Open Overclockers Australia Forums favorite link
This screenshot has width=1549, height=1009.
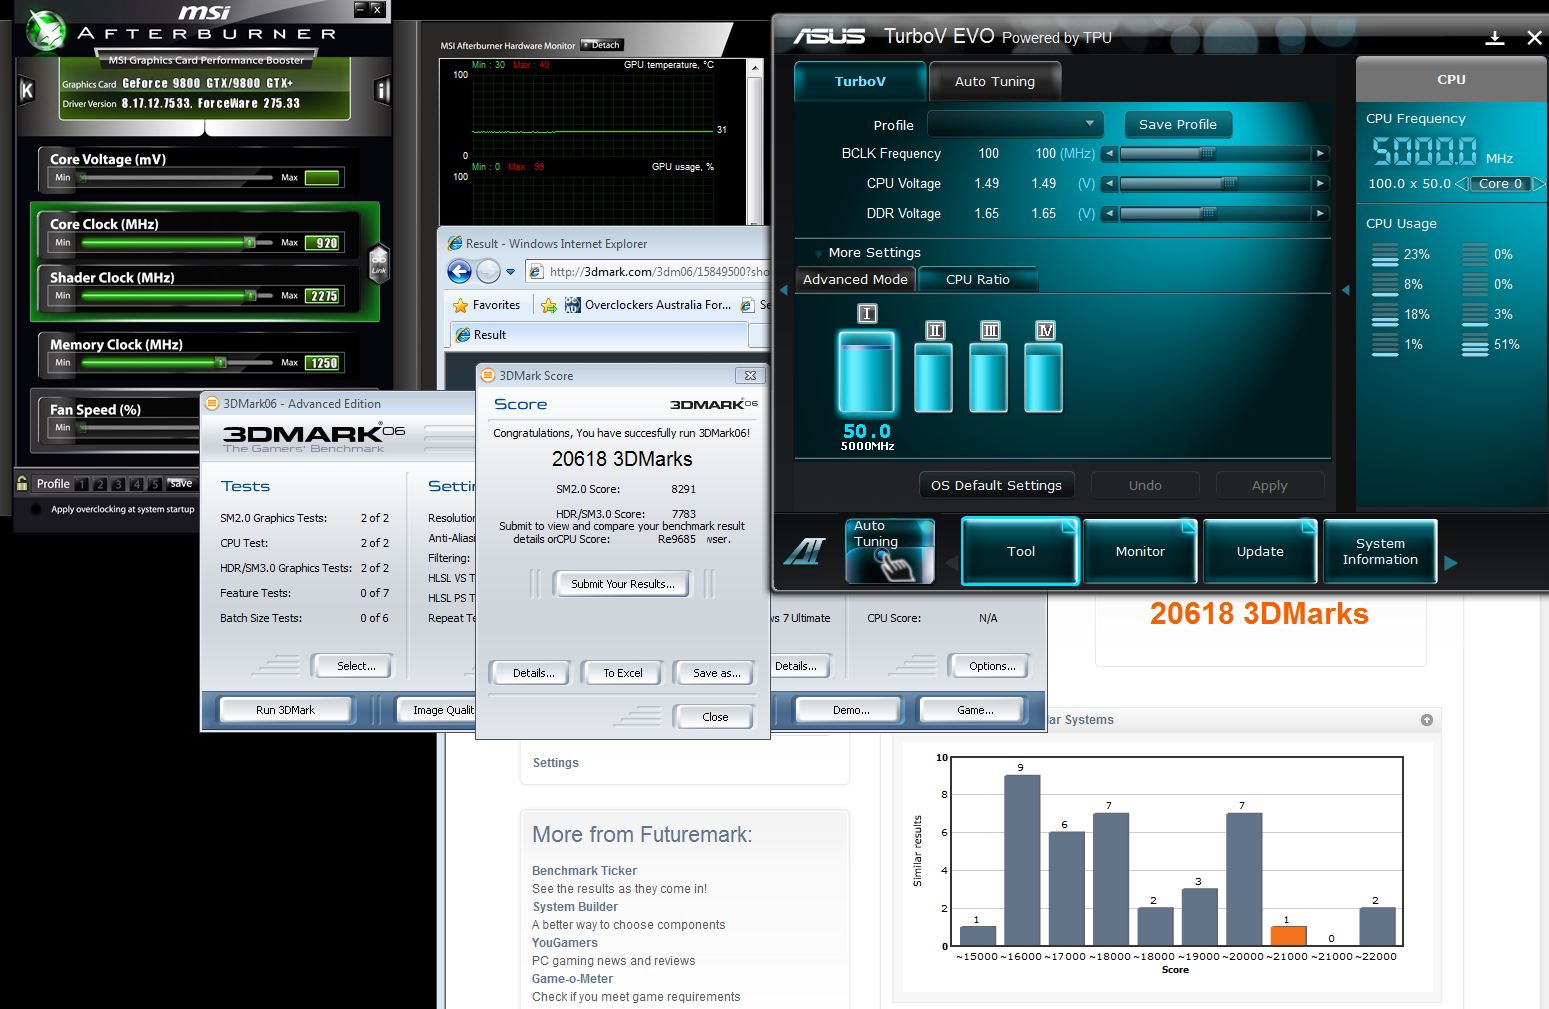click(x=648, y=305)
